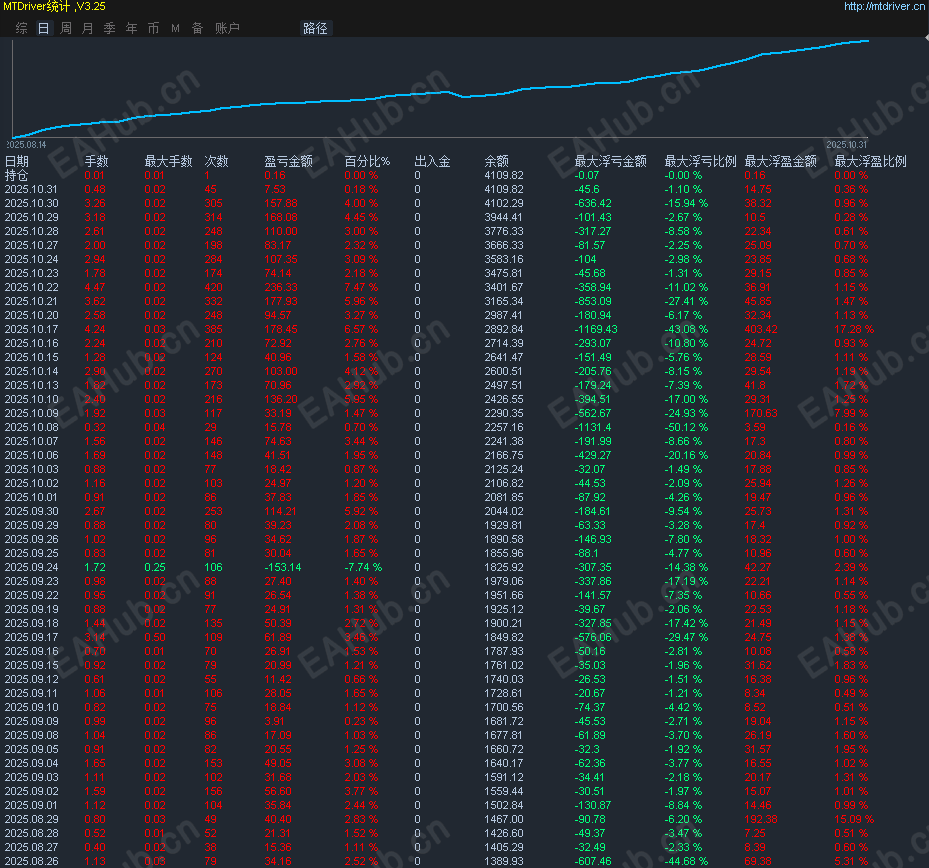Screen dimensions: 929x868
Task: Click the 路径 path button
Action: pos(315,28)
